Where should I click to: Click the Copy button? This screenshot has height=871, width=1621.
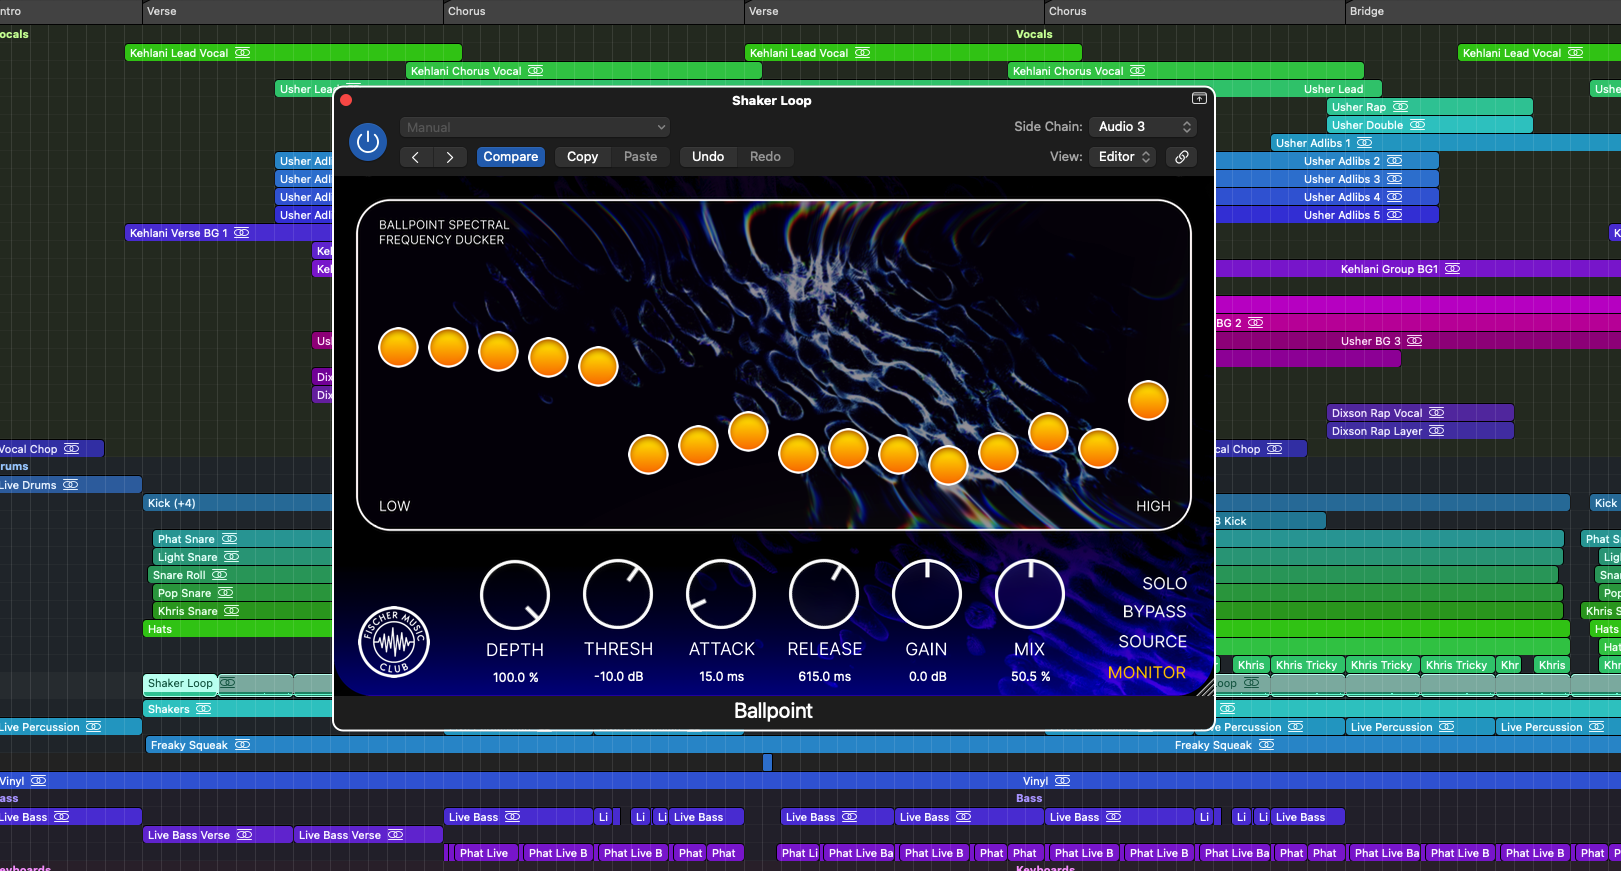coord(582,157)
